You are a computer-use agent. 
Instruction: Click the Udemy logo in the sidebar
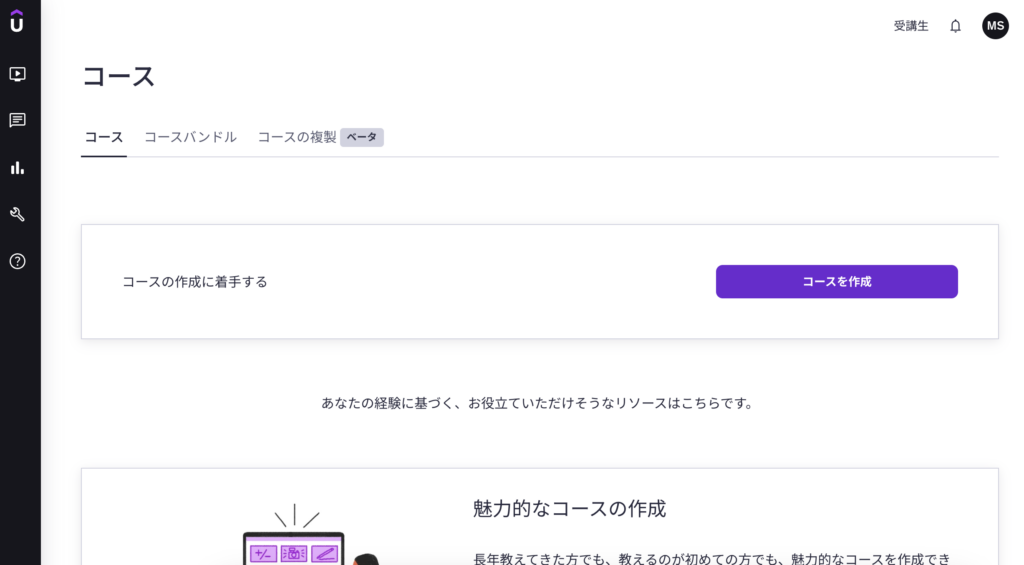[17, 21]
